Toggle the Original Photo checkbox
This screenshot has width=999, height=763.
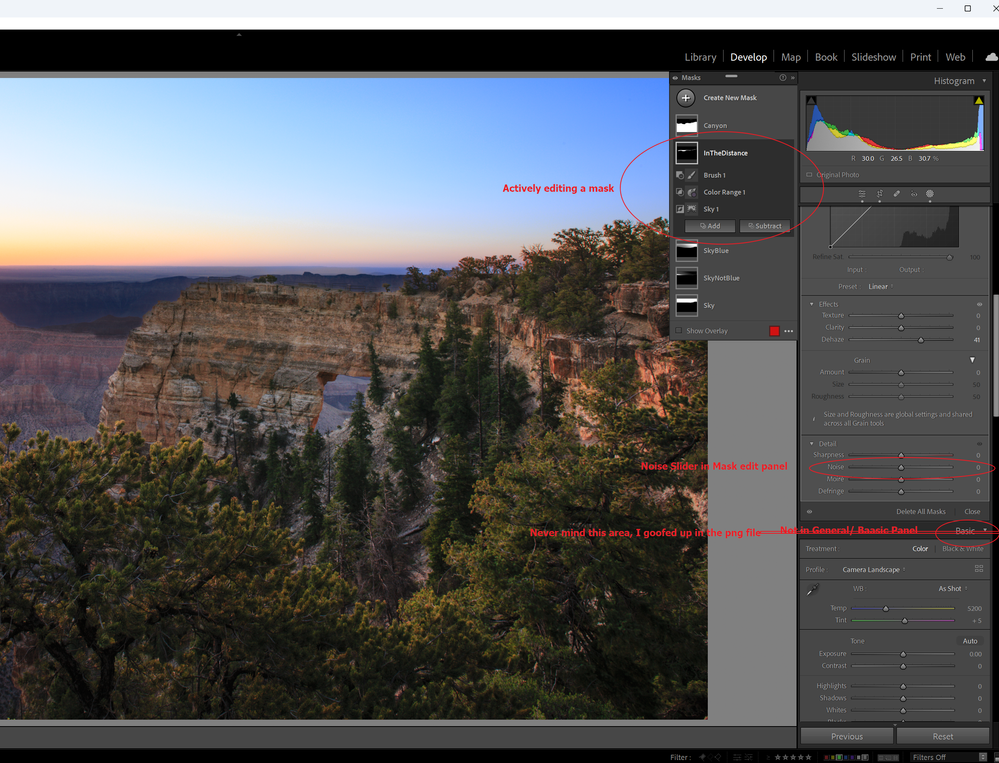809,175
